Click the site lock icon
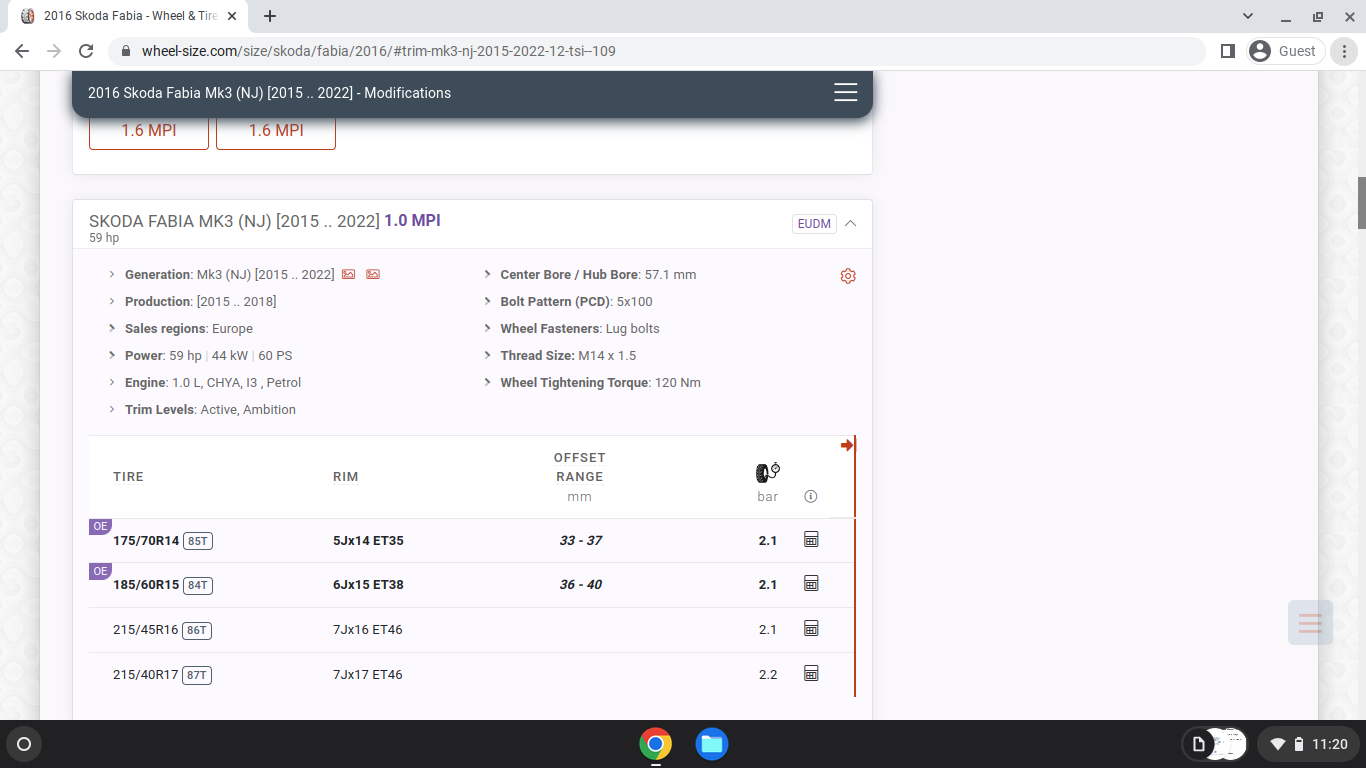The height and width of the screenshot is (768, 1366). point(126,51)
